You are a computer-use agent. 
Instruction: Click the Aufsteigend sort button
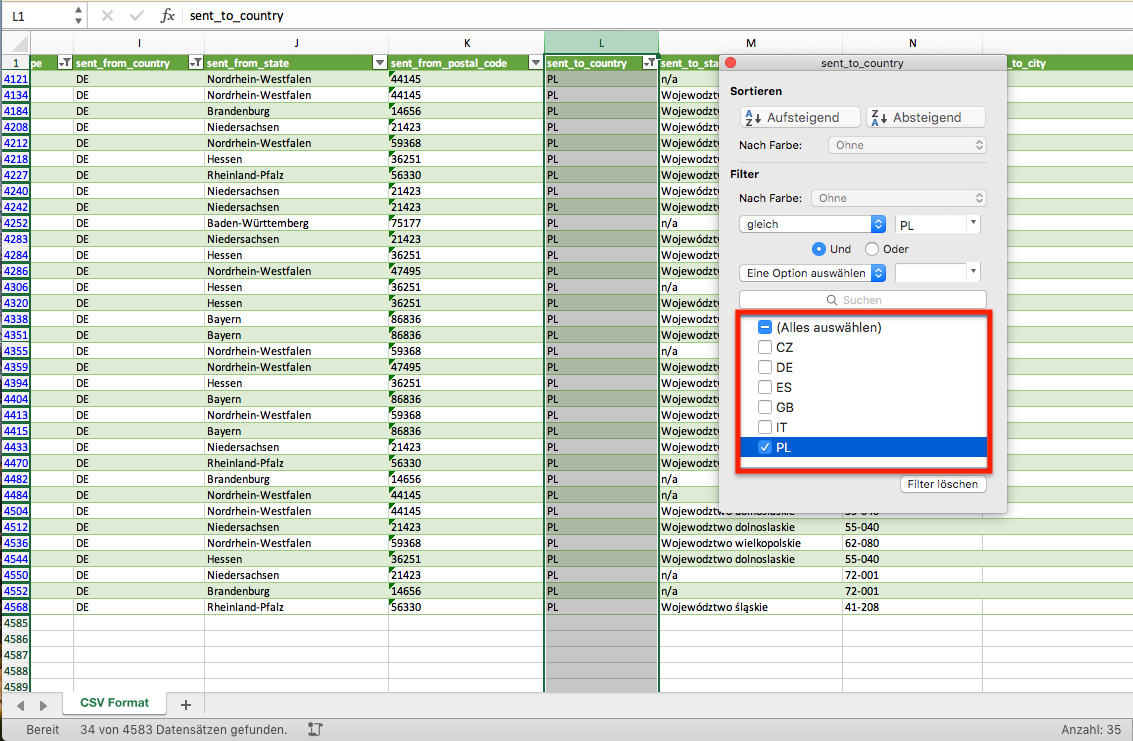(800, 117)
